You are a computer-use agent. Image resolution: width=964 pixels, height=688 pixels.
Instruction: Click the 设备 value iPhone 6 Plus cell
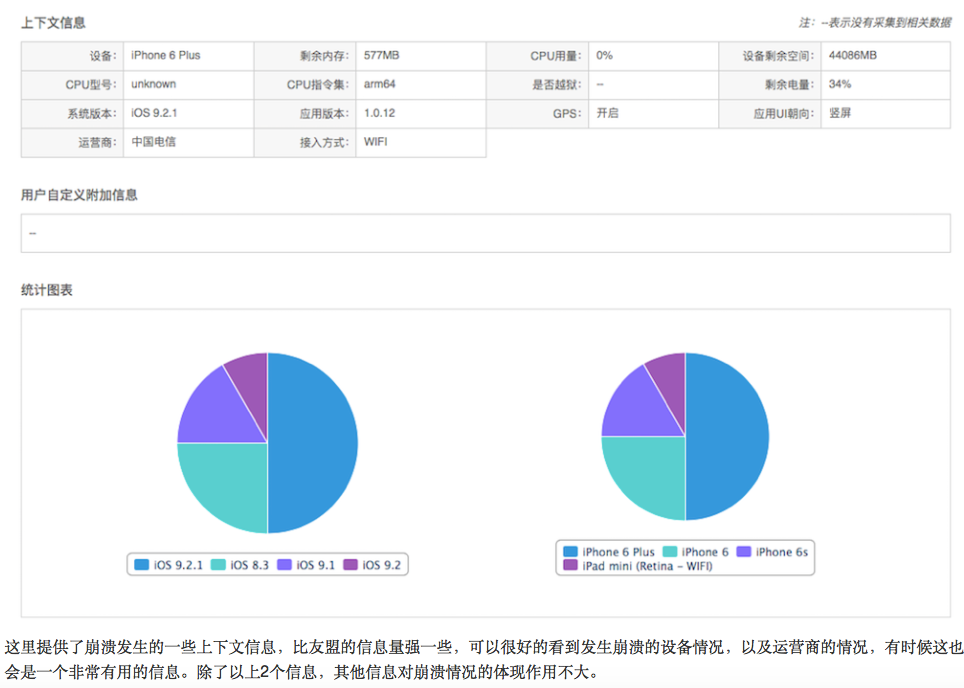point(166,56)
